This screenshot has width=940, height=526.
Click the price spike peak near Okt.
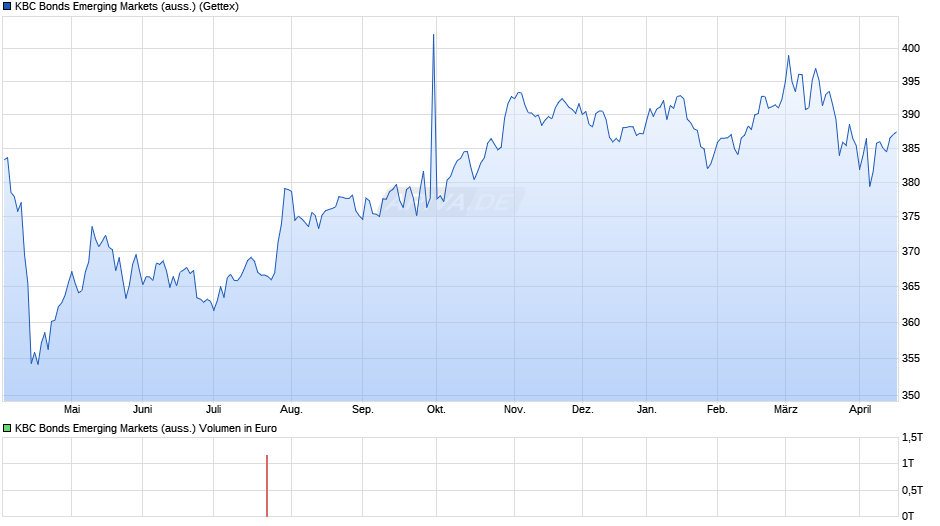[433, 35]
